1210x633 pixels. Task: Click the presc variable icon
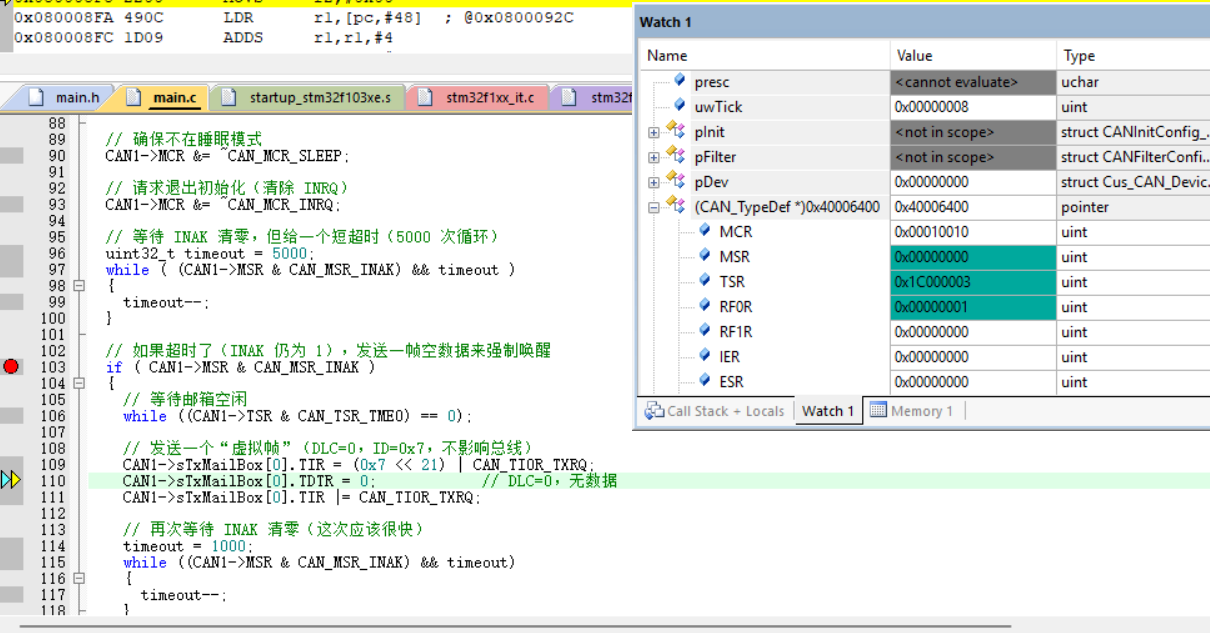click(679, 81)
